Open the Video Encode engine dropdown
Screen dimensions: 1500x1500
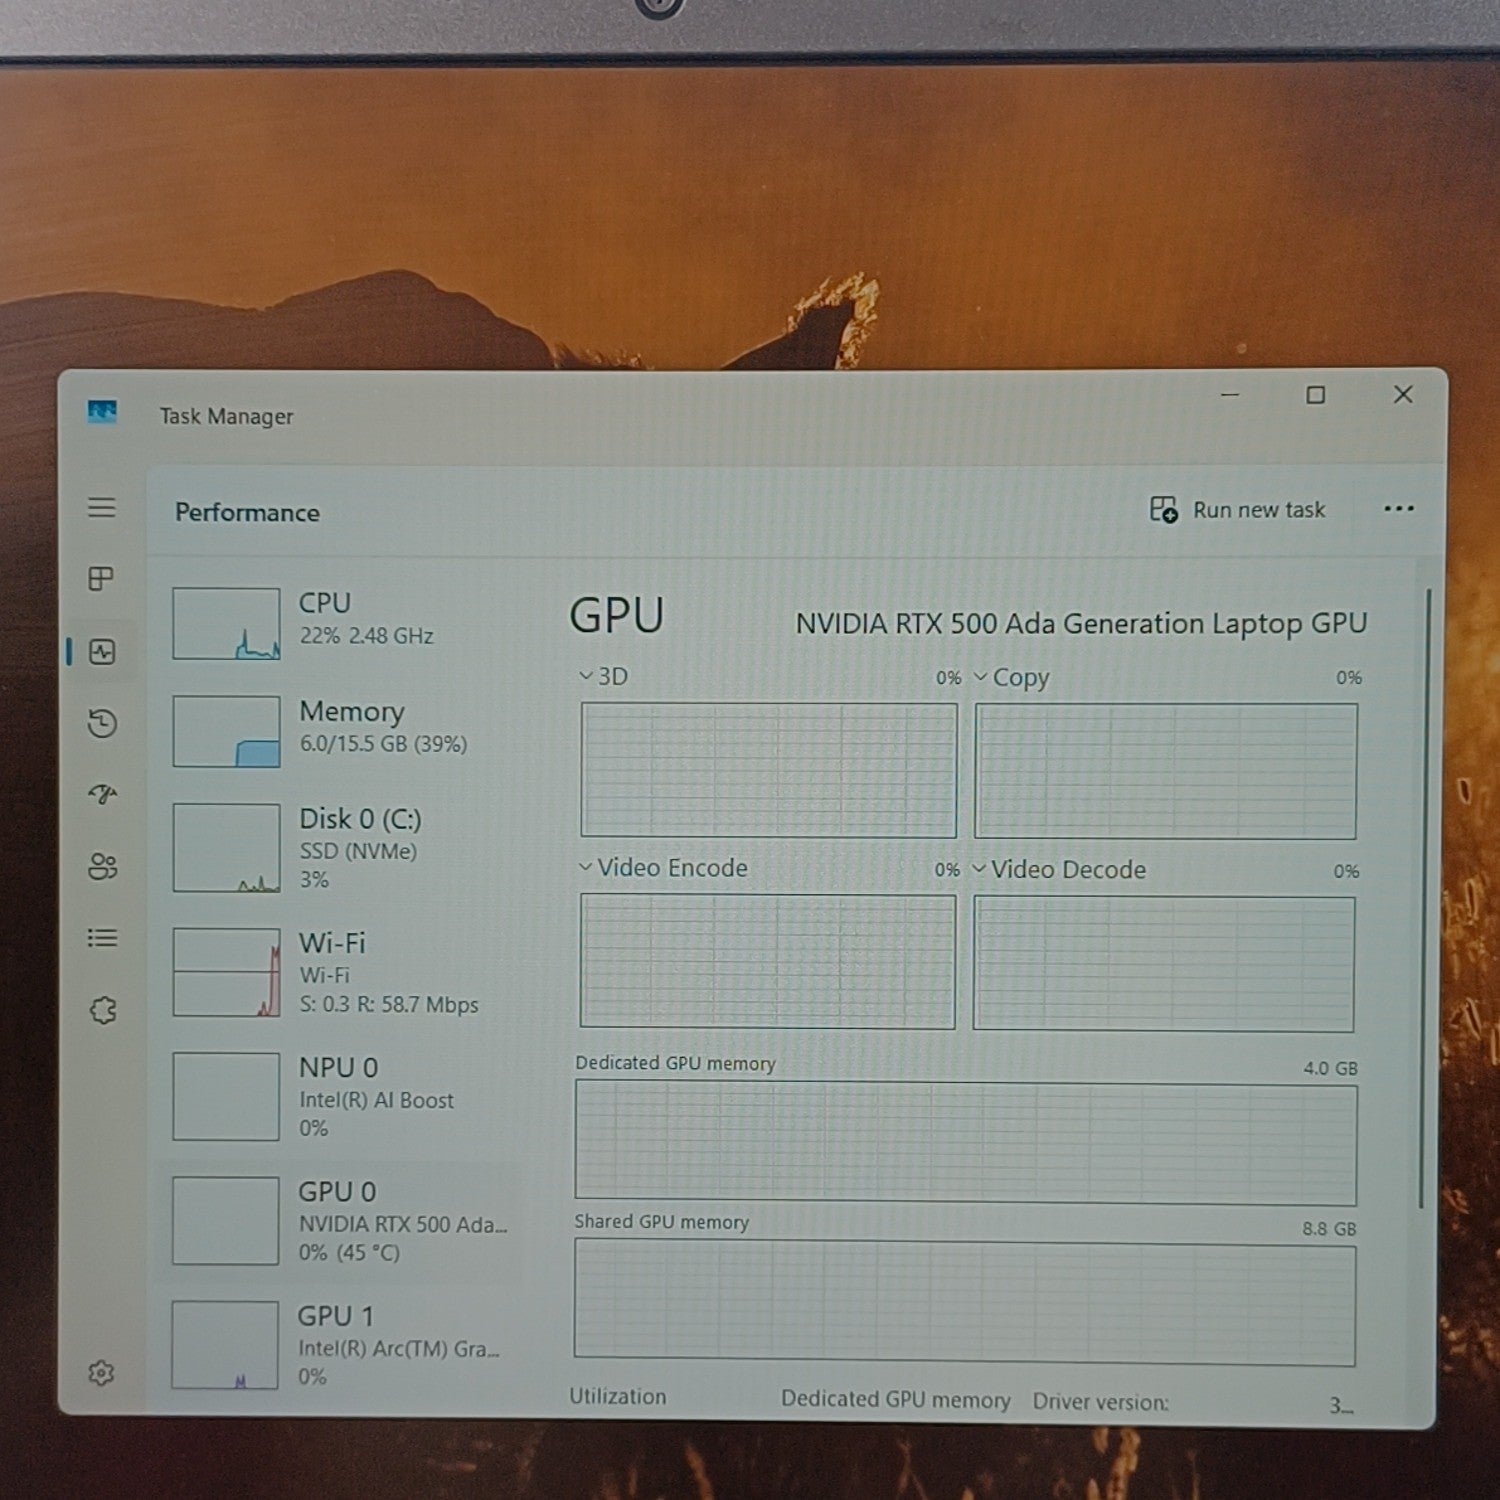pyautogui.click(x=663, y=868)
